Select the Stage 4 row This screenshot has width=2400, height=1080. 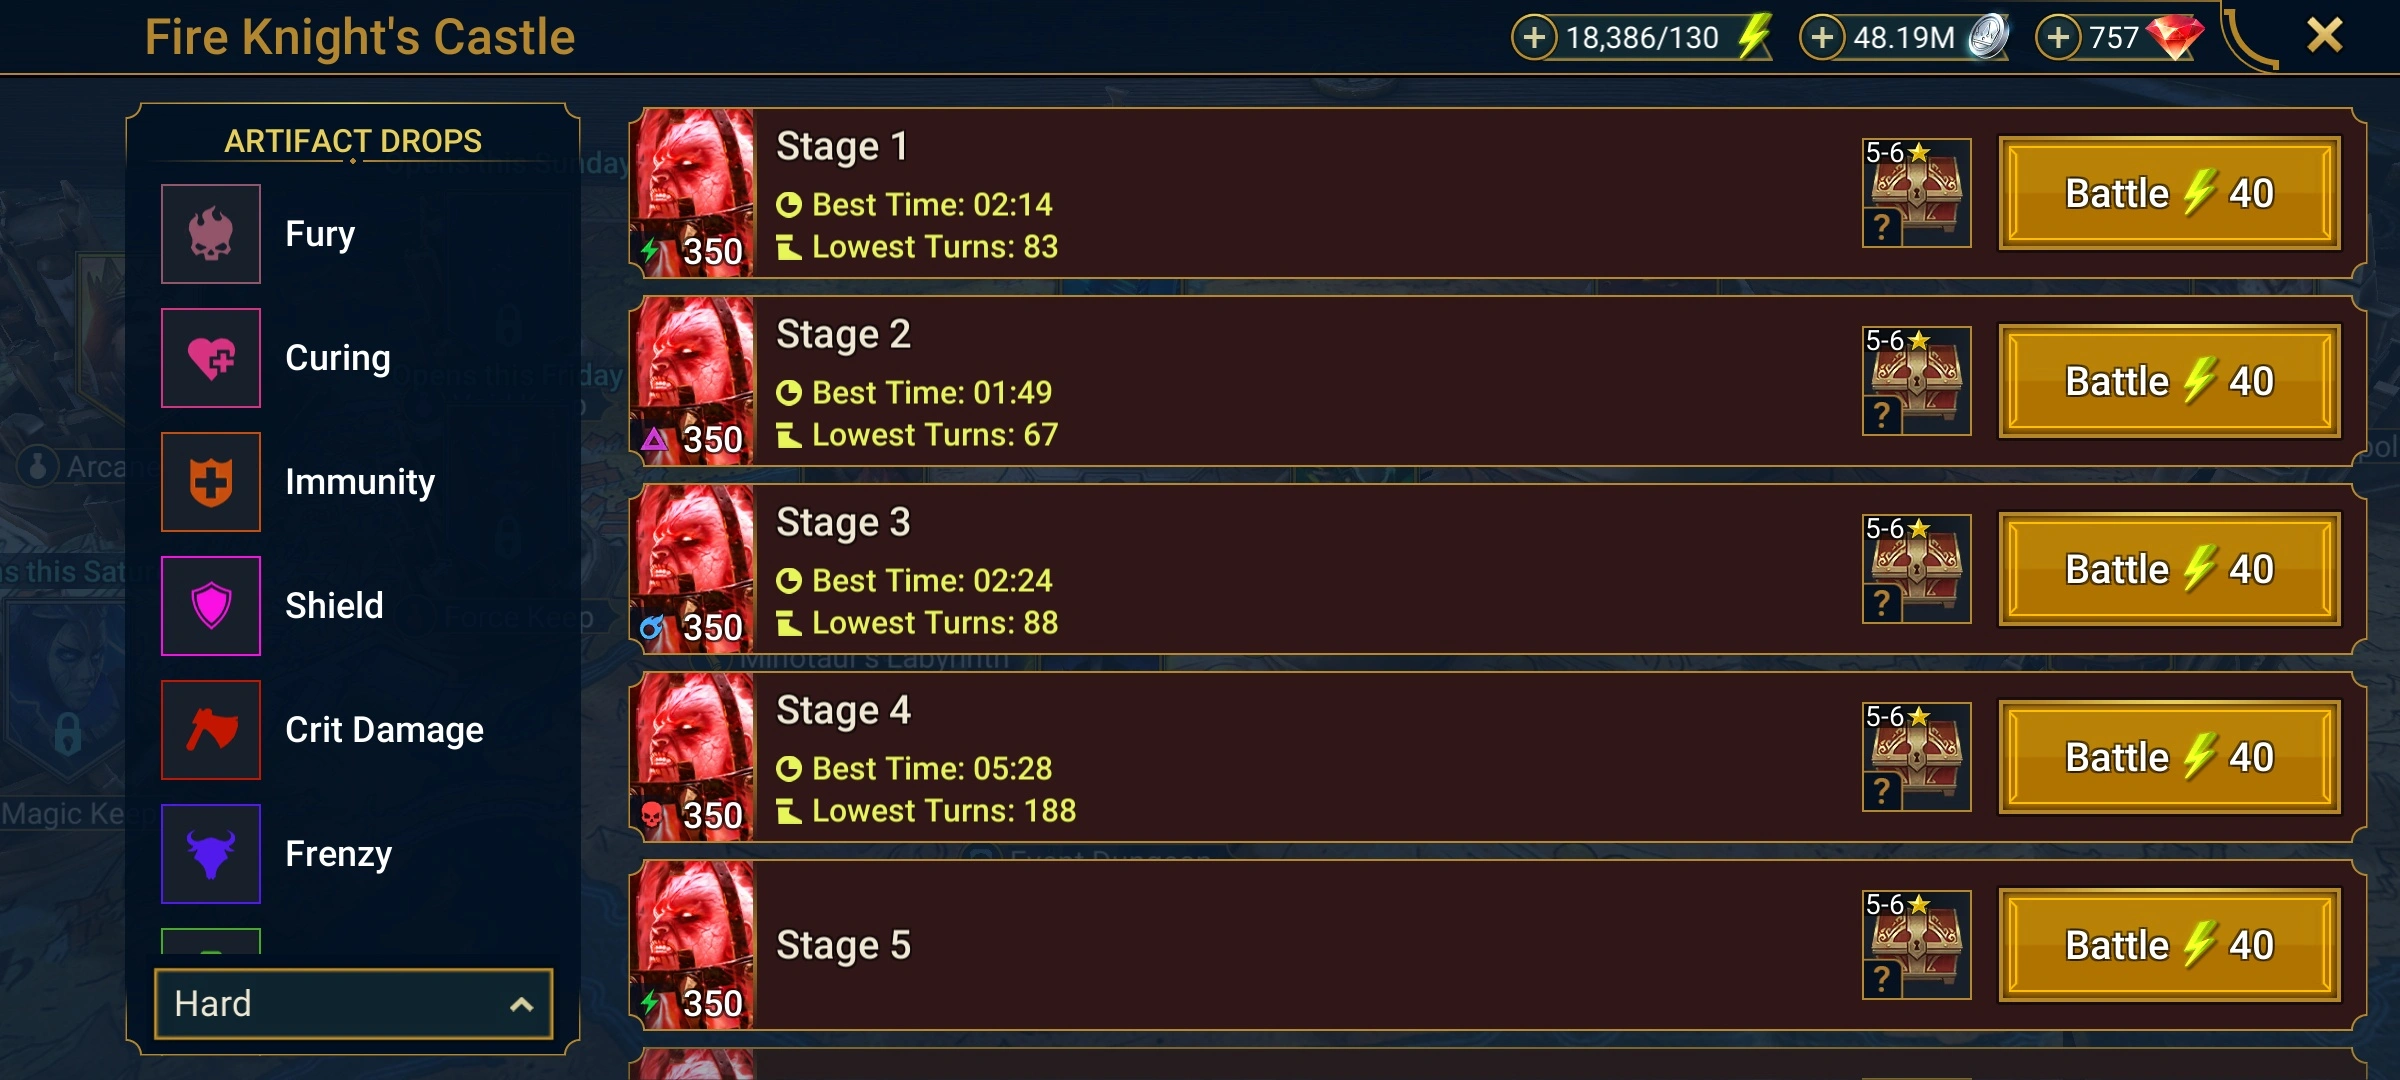1497,757
